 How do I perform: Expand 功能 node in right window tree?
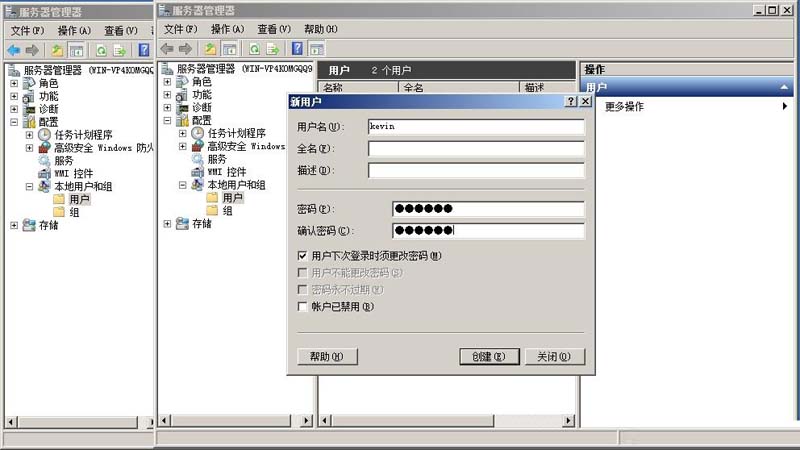pos(167,94)
